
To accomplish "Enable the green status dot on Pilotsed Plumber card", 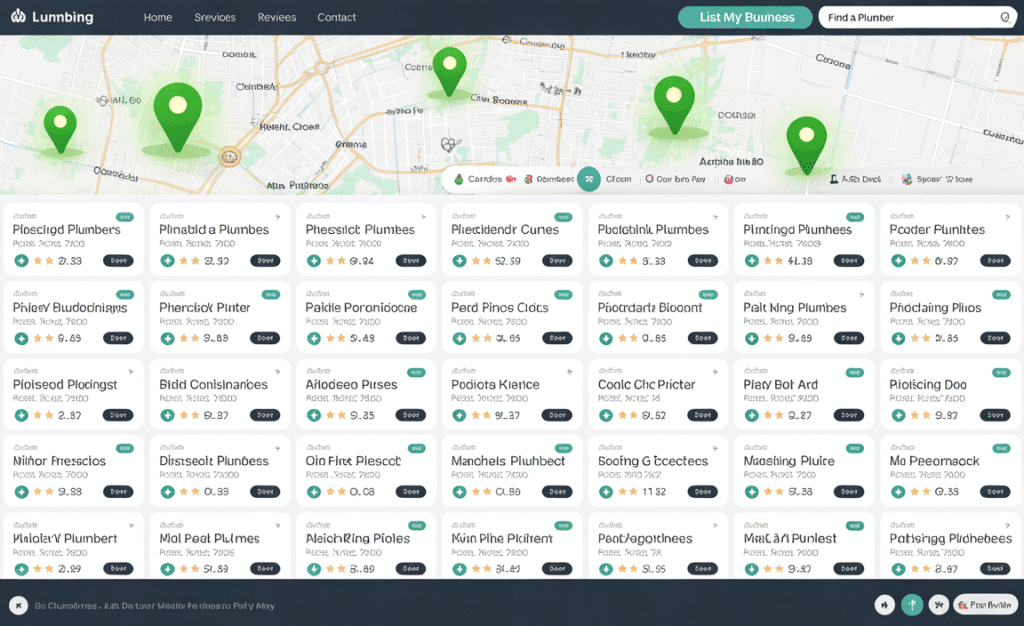I will click(22, 415).
